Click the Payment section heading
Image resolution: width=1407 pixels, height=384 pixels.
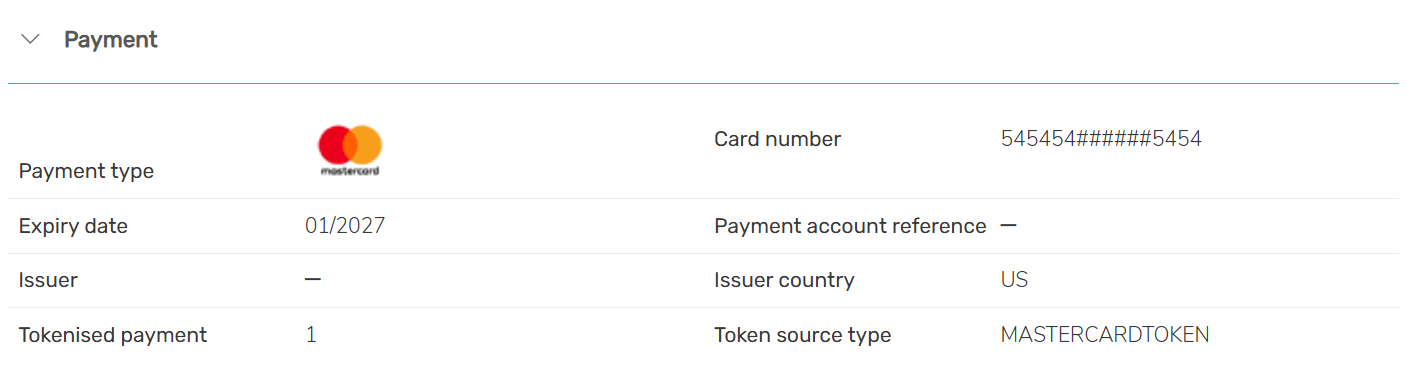tap(111, 40)
